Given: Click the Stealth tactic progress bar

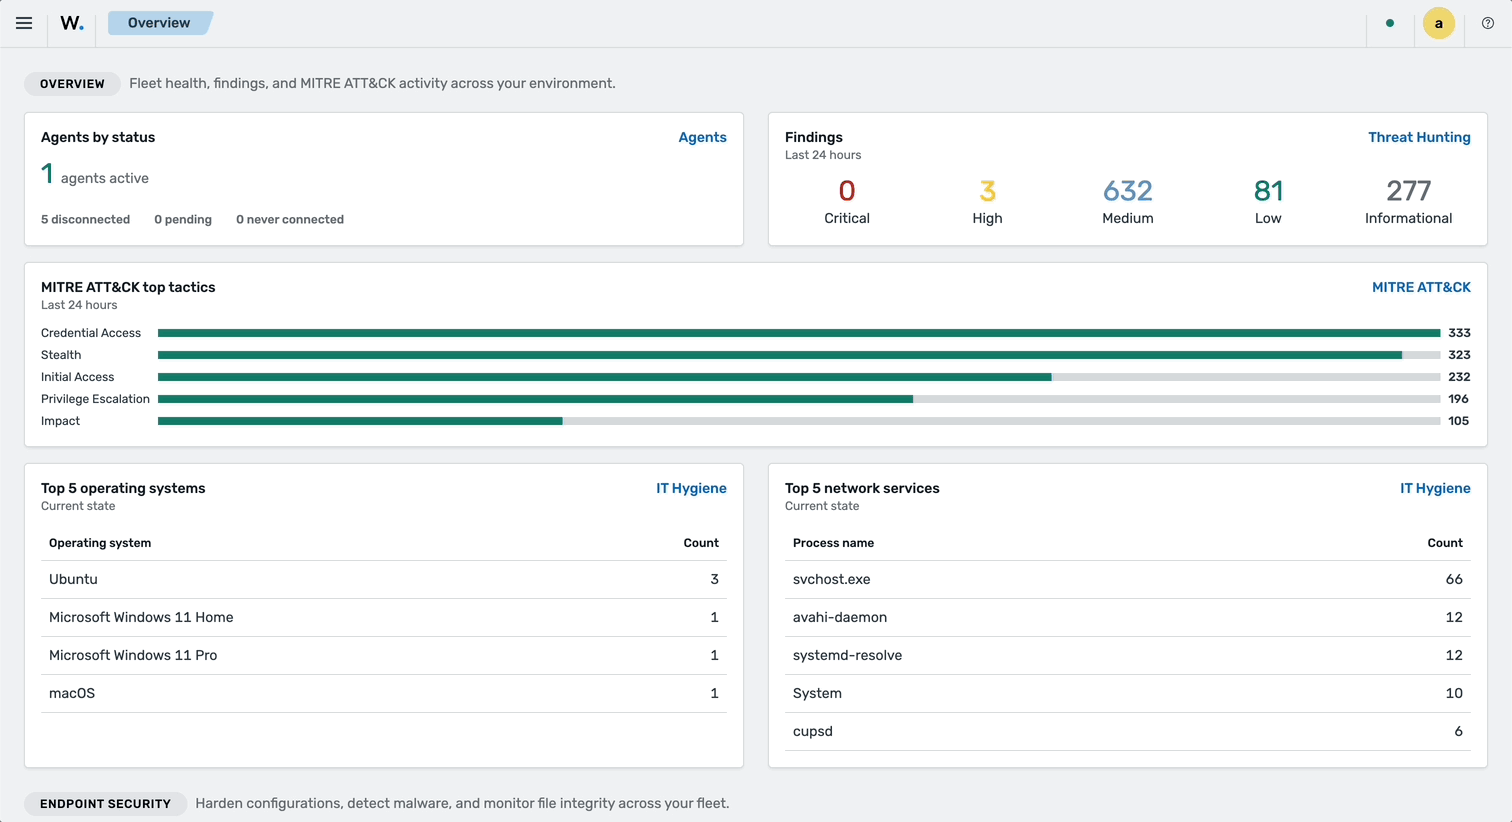Looking at the screenshot, I should pyautogui.click(x=799, y=355).
